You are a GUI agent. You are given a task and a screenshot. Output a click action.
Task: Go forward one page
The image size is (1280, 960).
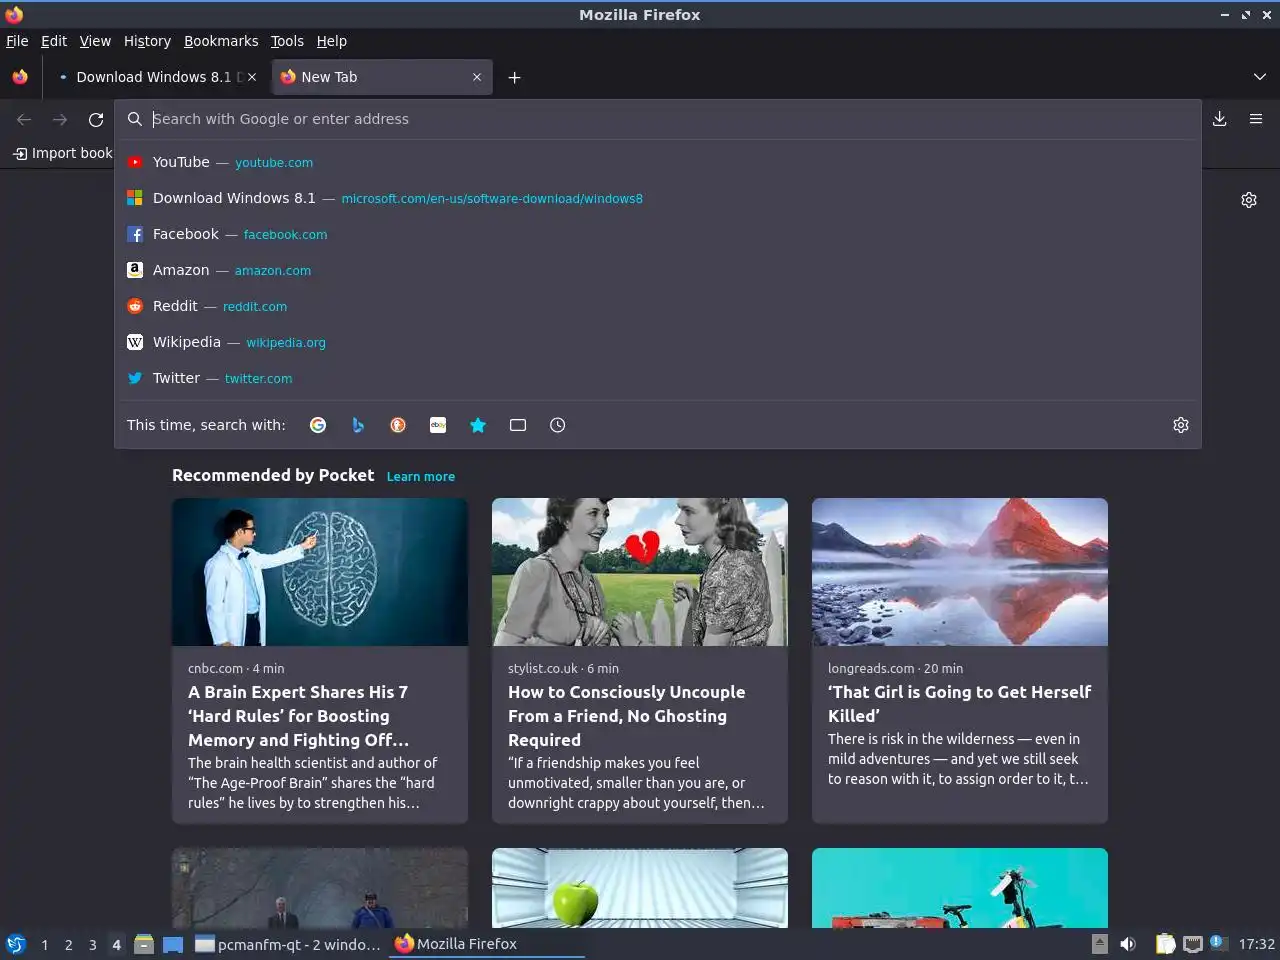pyautogui.click(x=60, y=119)
